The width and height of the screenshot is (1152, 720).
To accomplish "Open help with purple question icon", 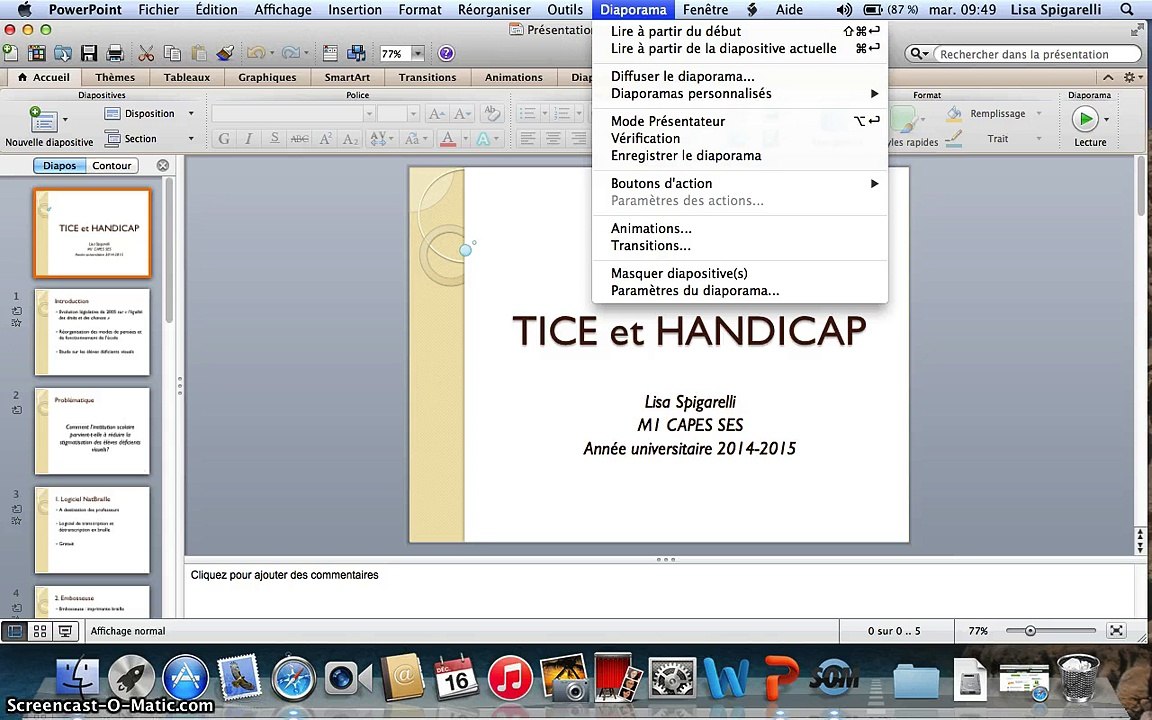I will (x=446, y=53).
